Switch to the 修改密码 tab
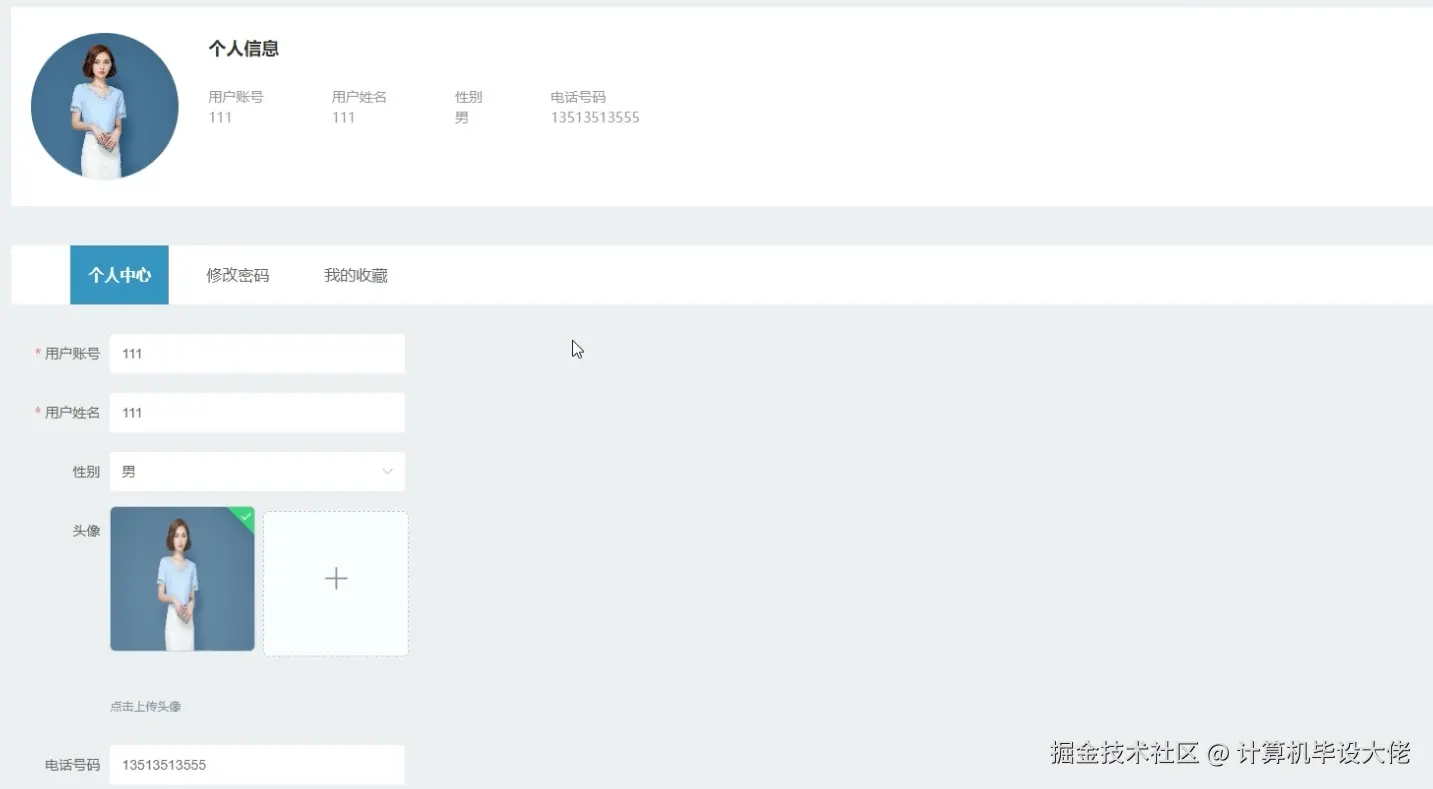The image size is (1433, 789). pyautogui.click(x=236, y=274)
